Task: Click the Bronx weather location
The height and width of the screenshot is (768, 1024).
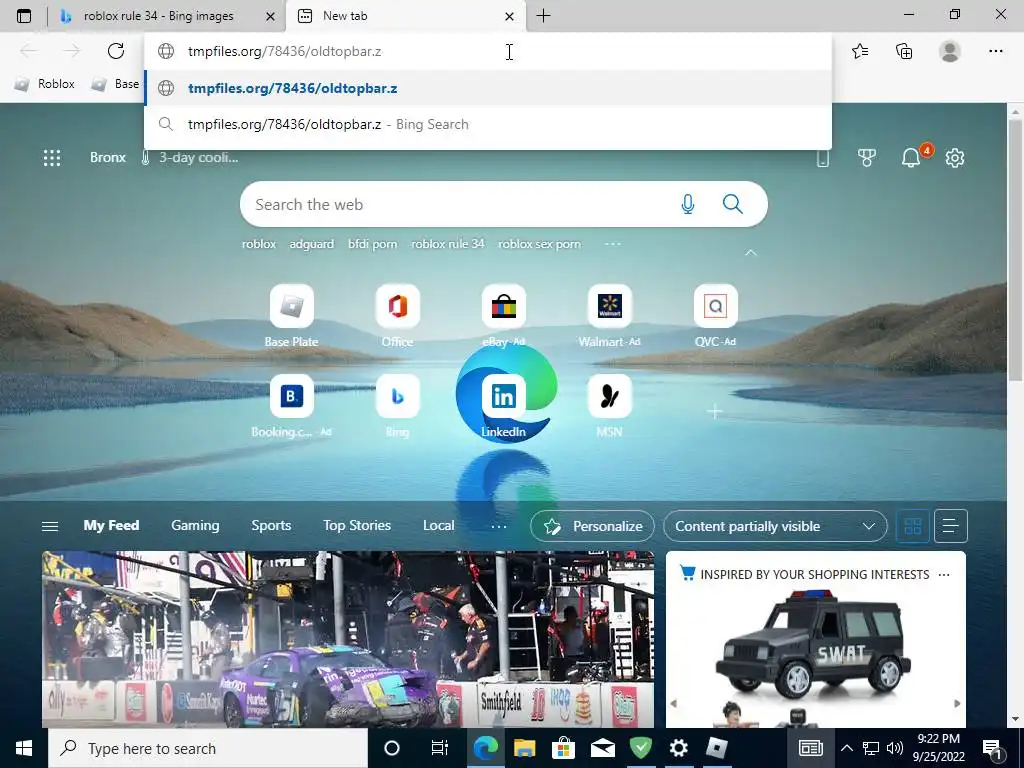Action: click(x=108, y=157)
